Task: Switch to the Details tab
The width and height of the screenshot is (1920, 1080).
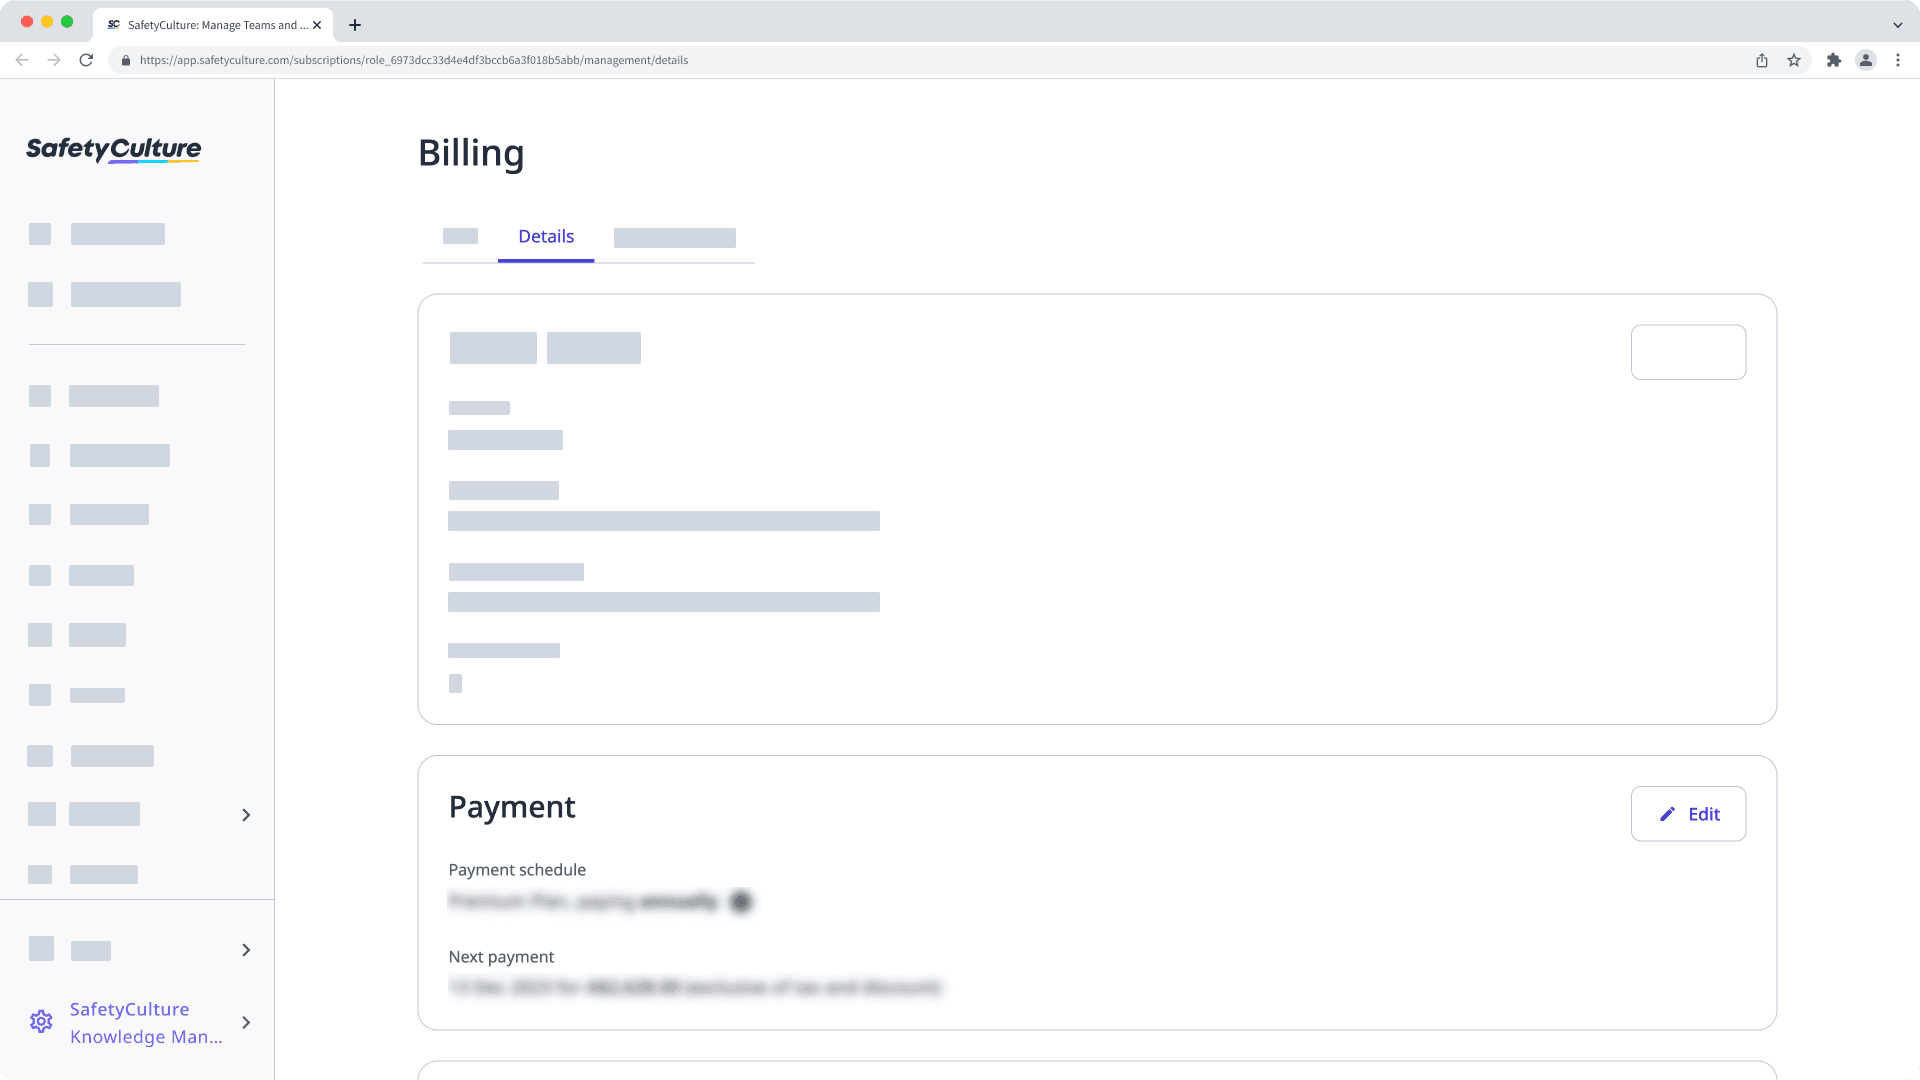Action: click(x=546, y=236)
